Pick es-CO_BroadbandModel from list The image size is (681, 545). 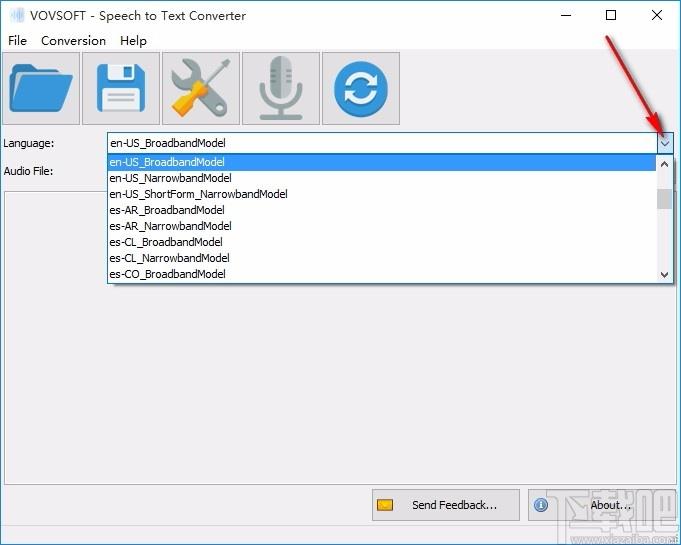[x=382, y=274]
